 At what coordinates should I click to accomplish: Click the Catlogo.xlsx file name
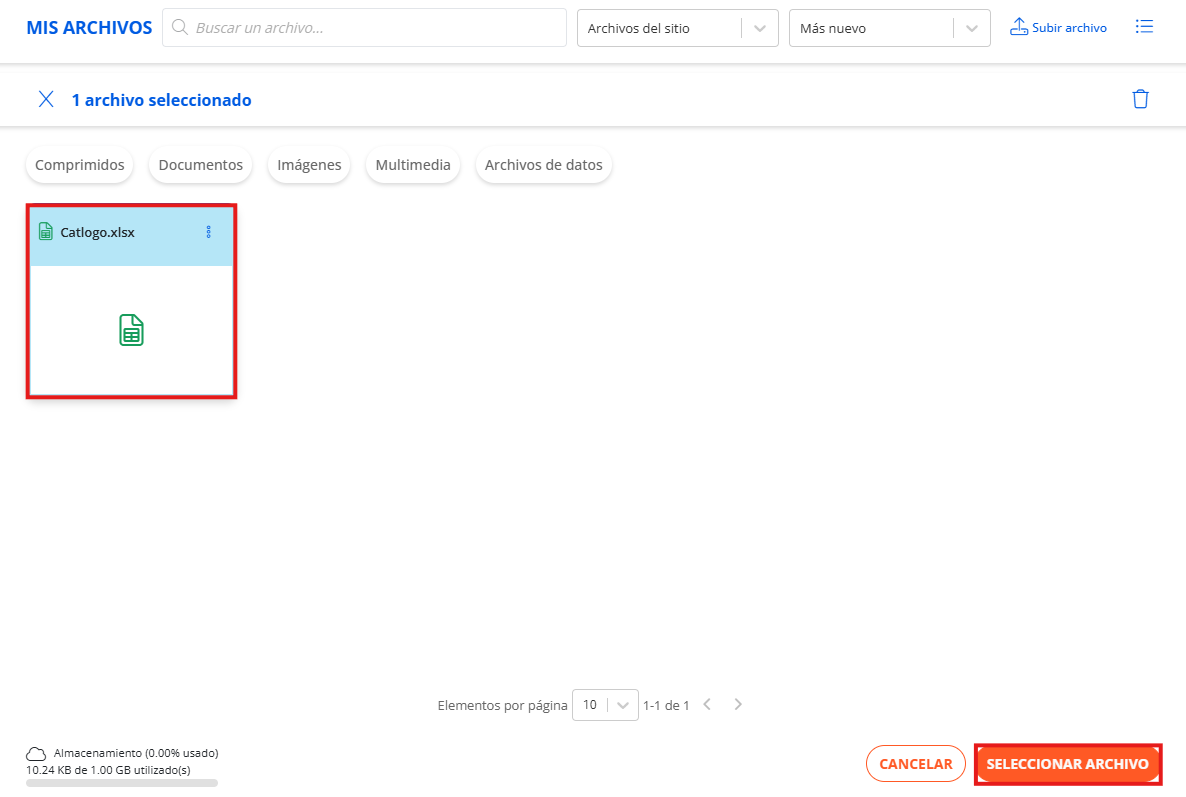click(98, 232)
